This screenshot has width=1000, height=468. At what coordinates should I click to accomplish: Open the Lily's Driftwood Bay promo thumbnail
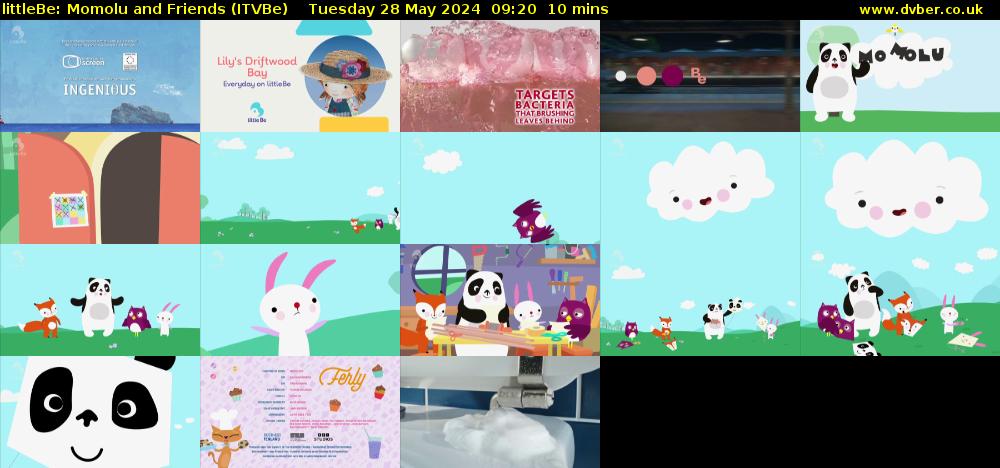[x=300, y=76]
